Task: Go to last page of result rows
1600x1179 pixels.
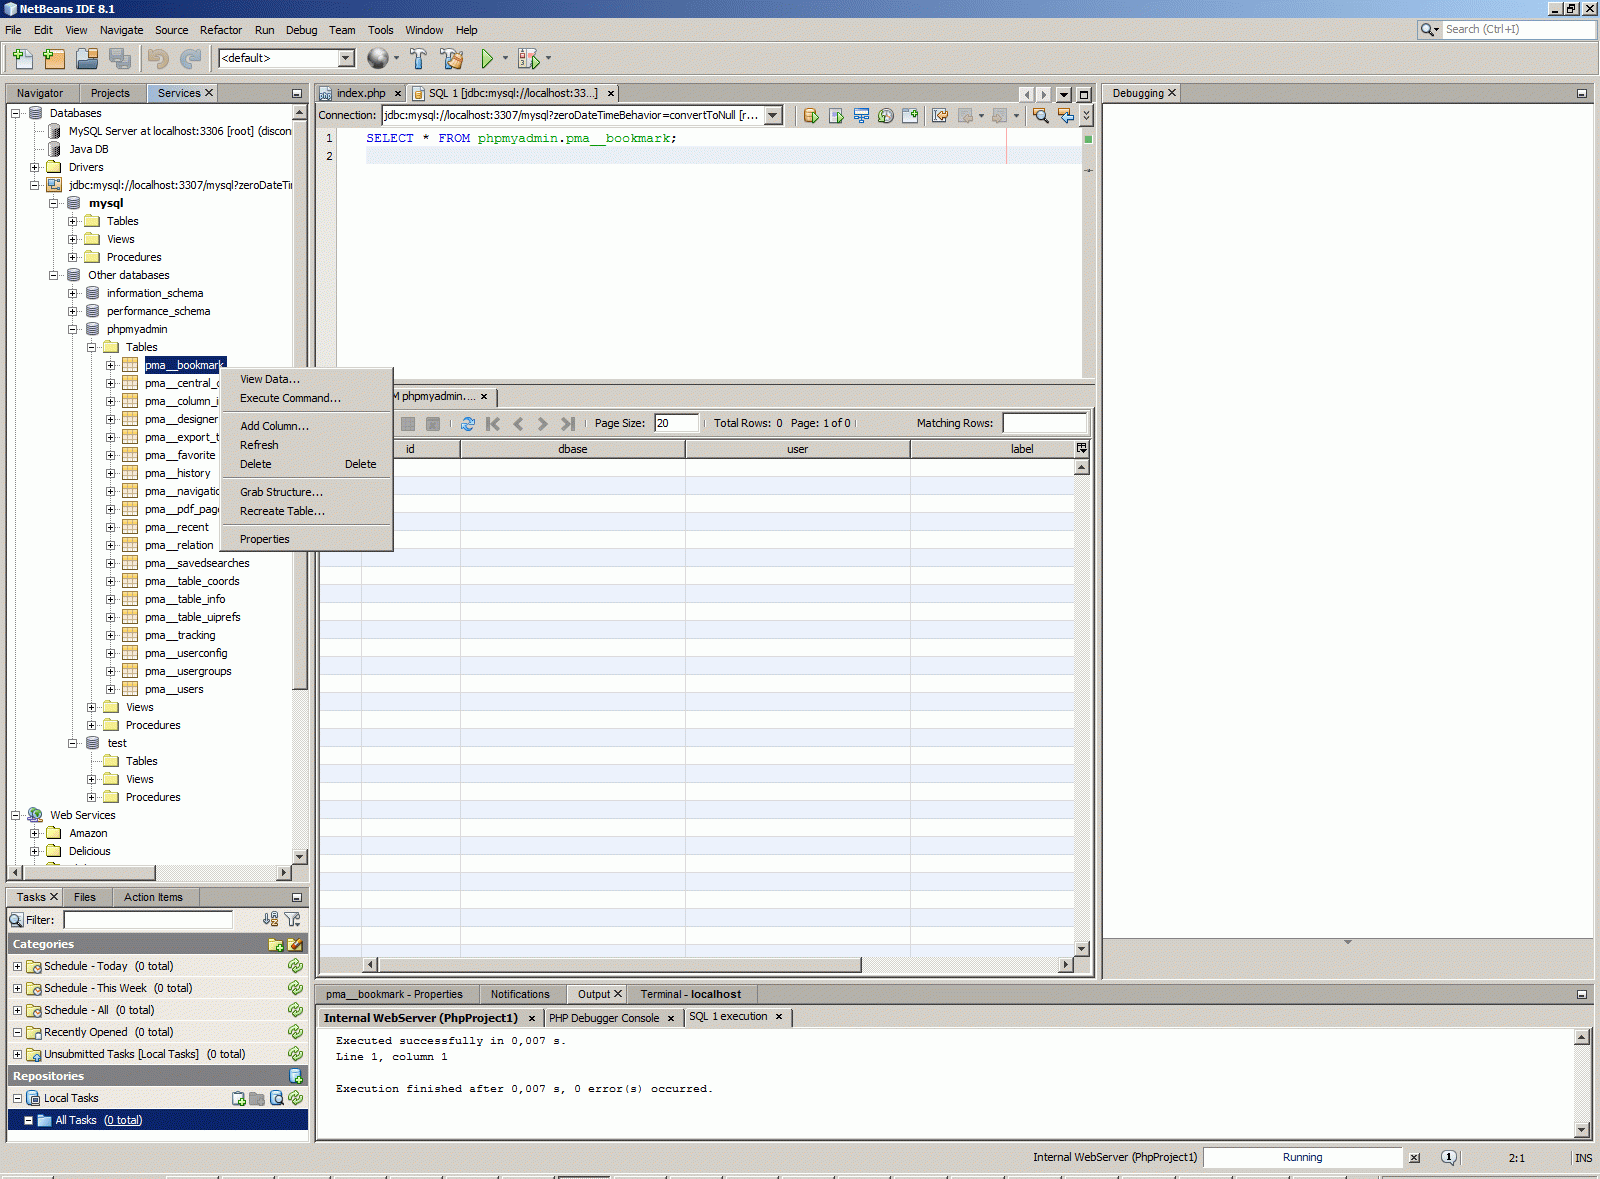Action: click(x=568, y=424)
